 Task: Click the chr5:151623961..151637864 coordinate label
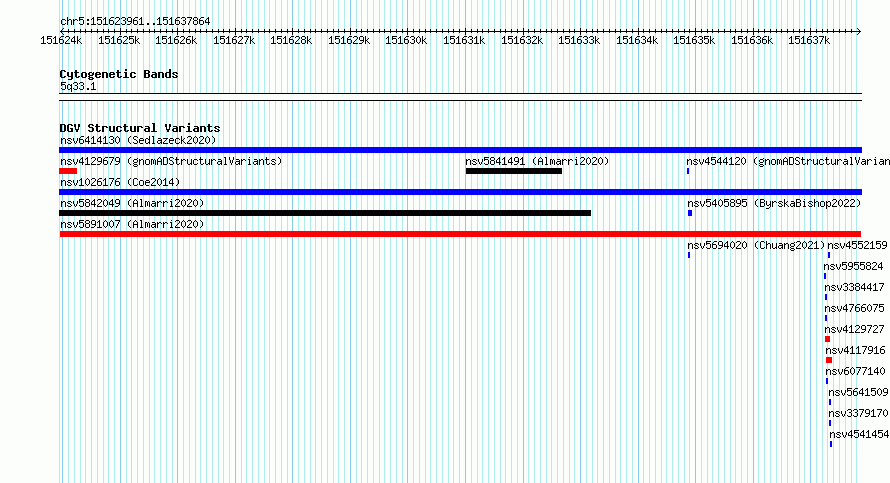[x=135, y=21]
